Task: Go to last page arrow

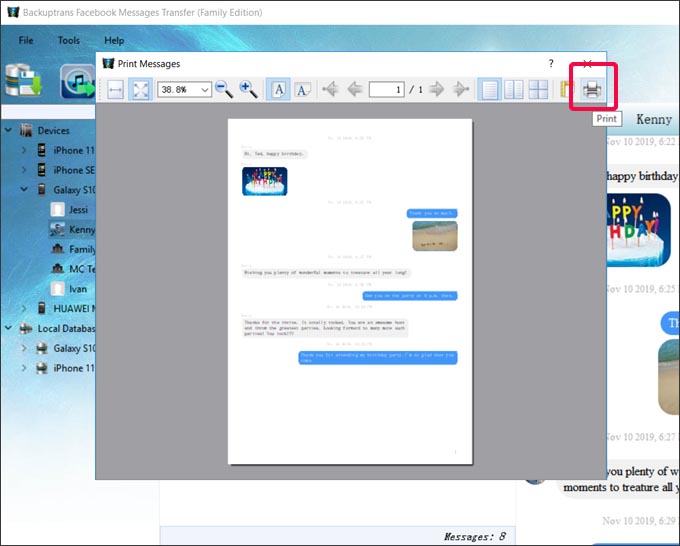Action: click(x=461, y=89)
